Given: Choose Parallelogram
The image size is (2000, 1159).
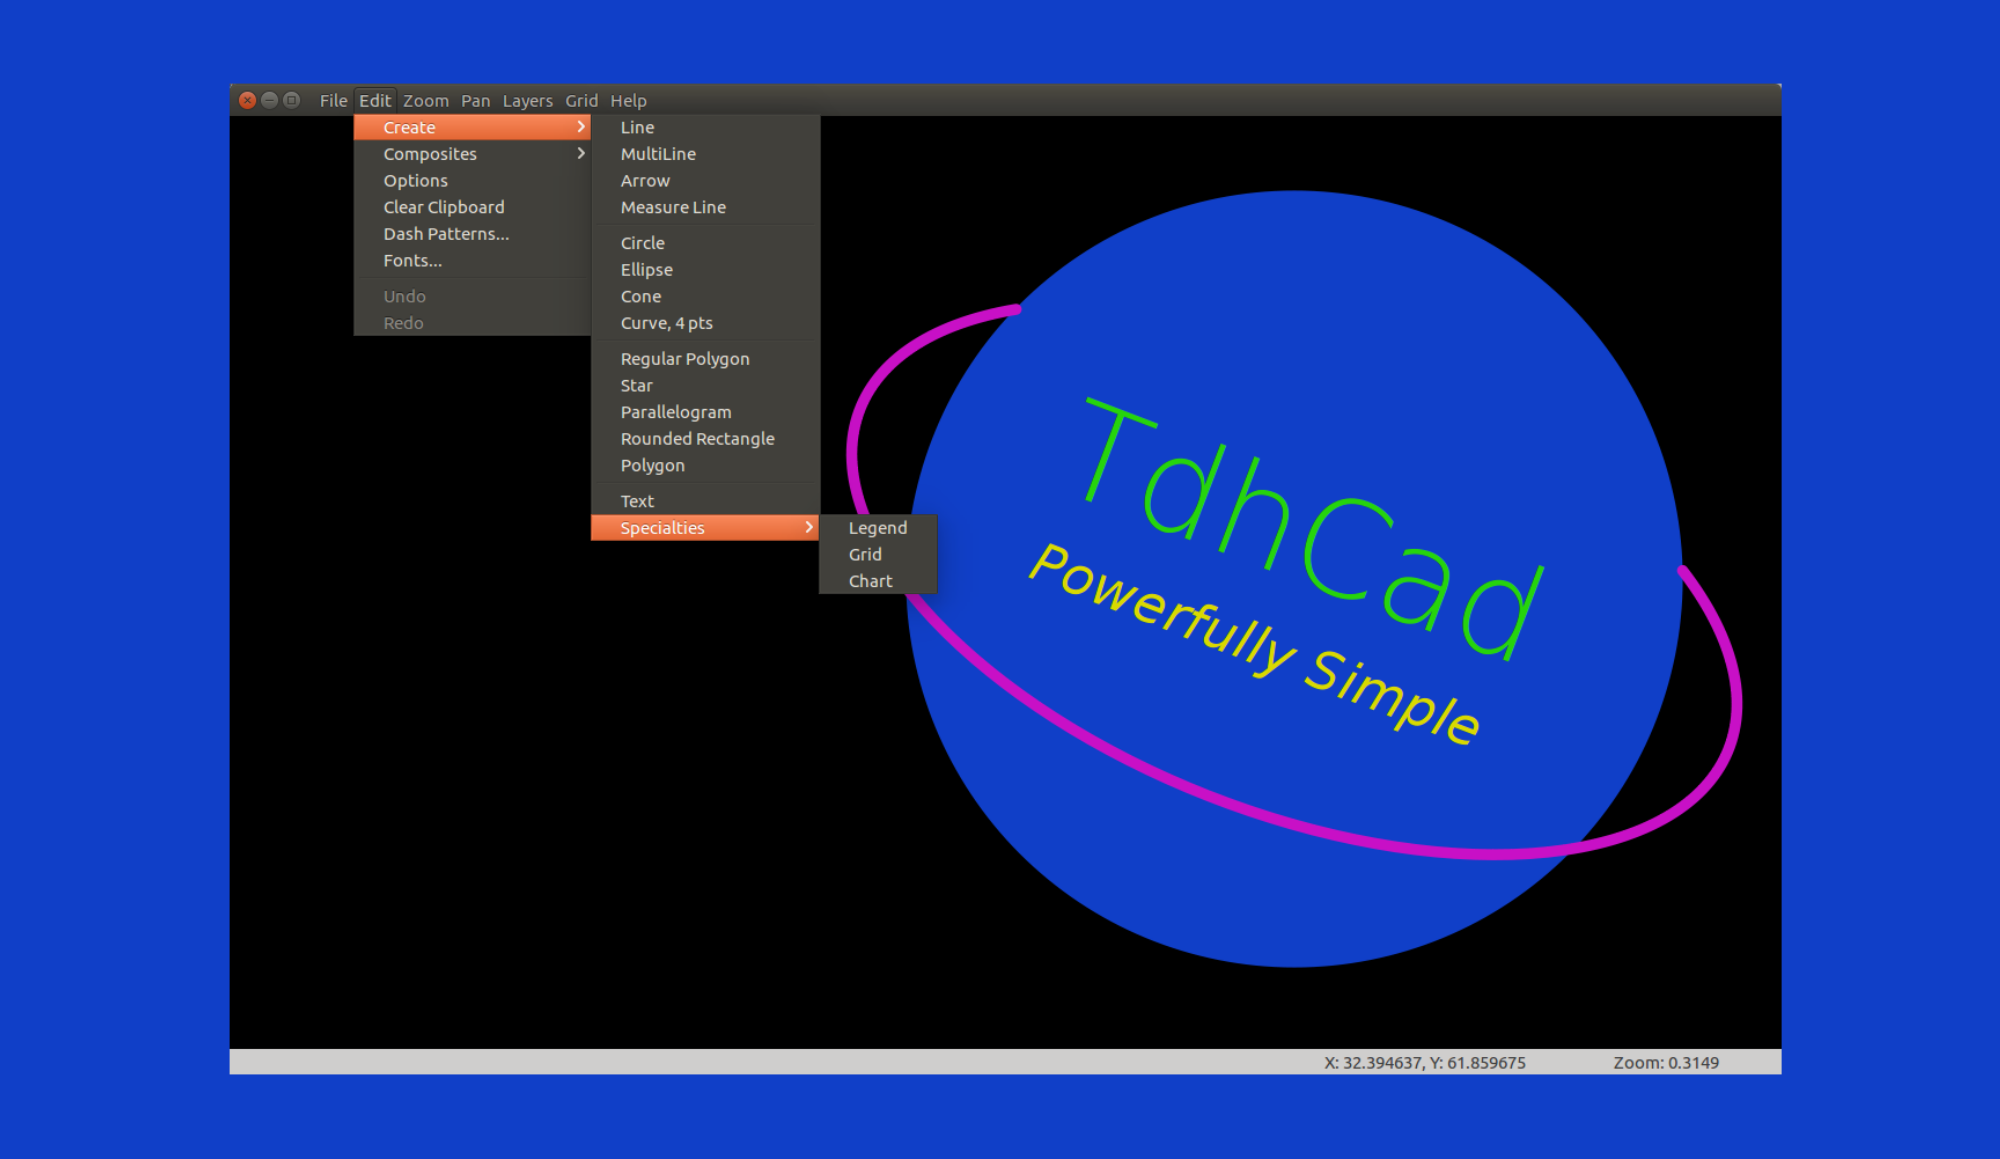Looking at the screenshot, I should point(706,412).
